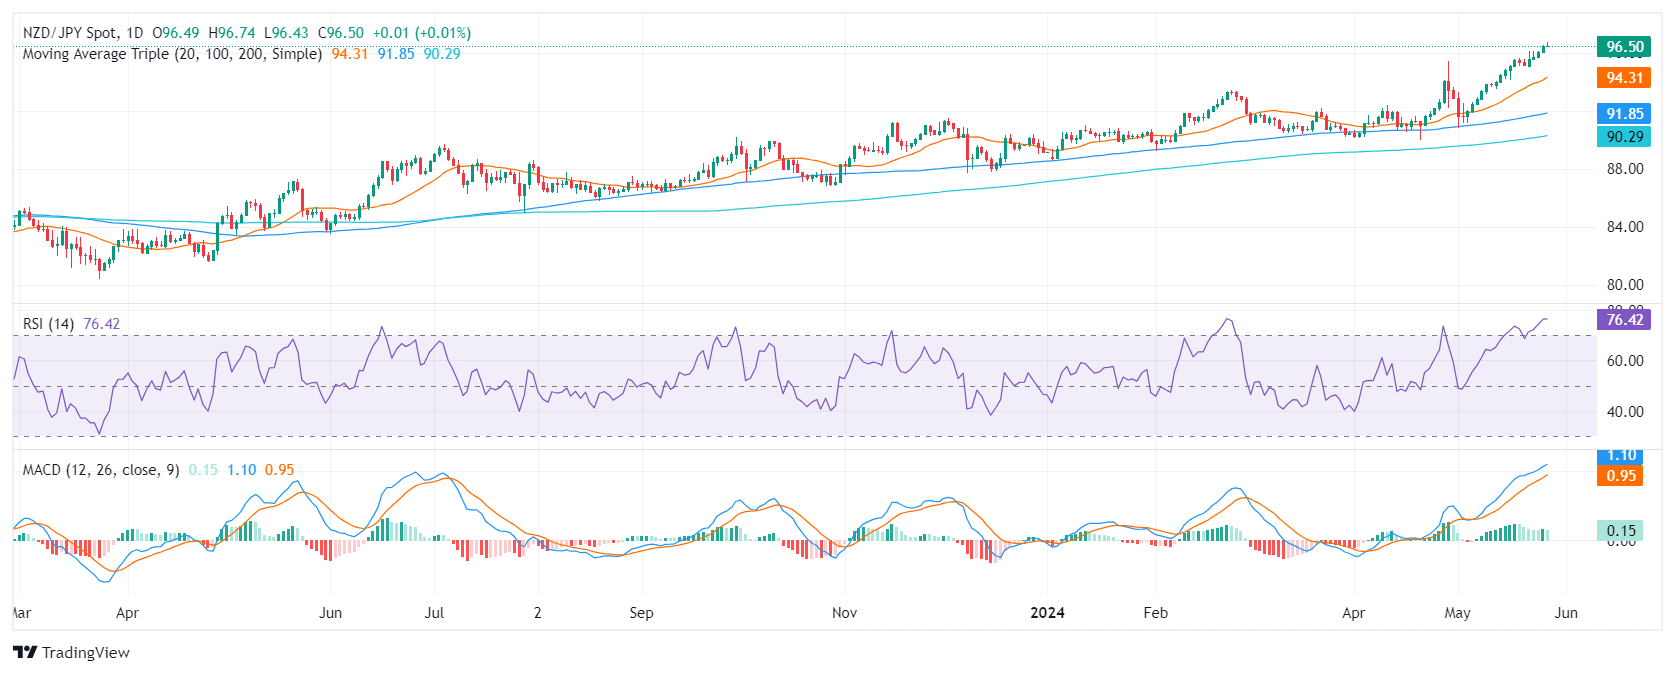Click the light green 0.15 histogram tag
The image size is (1675, 674).
(1621, 531)
